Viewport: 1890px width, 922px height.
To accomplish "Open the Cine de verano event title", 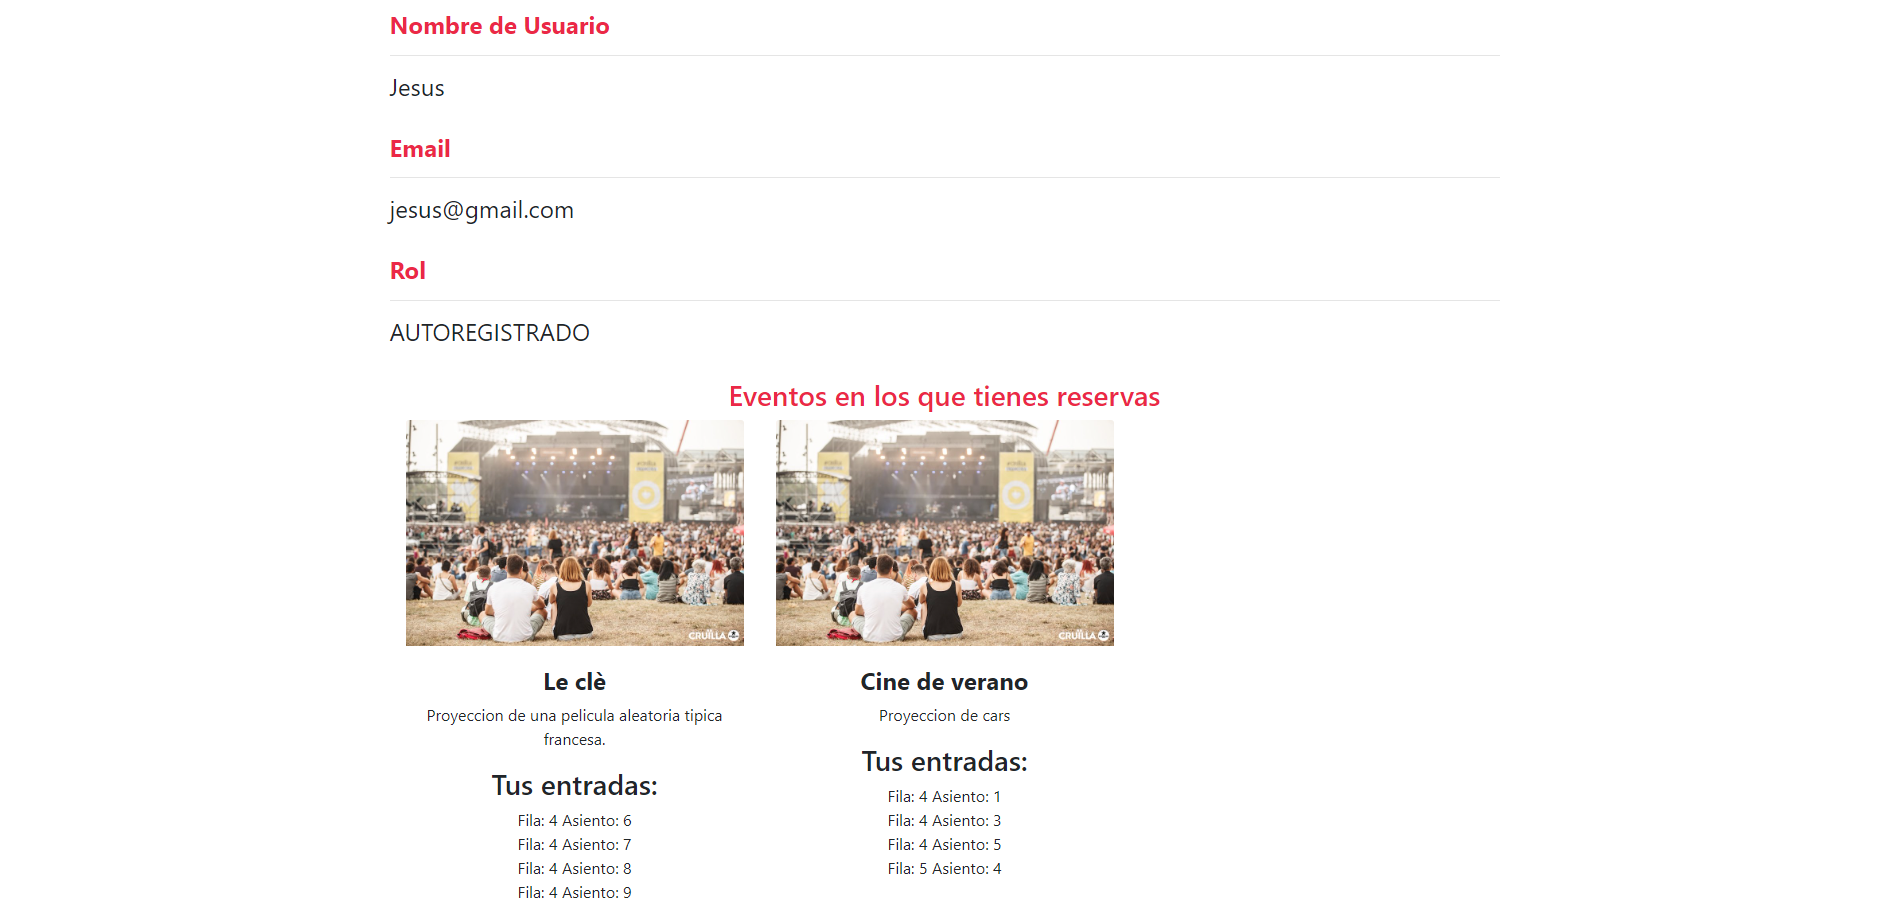I will coord(945,682).
